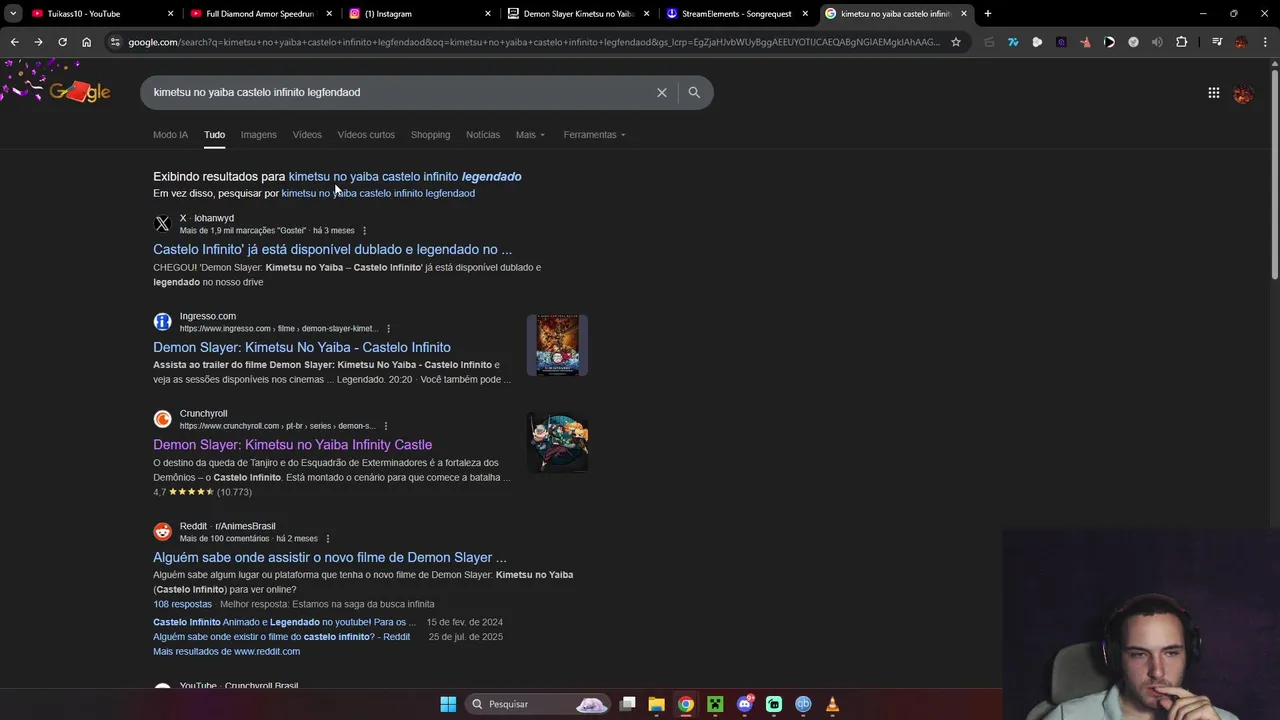Screen dimensions: 1280x720
Task: Open the Google account avatar
Action: tap(1243, 93)
